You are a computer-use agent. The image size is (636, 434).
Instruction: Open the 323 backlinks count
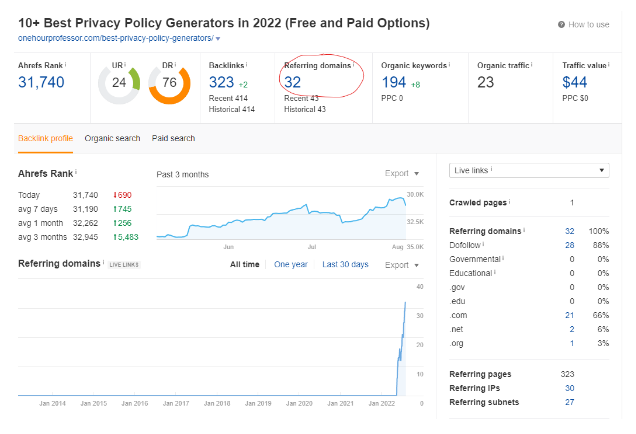(221, 82)
